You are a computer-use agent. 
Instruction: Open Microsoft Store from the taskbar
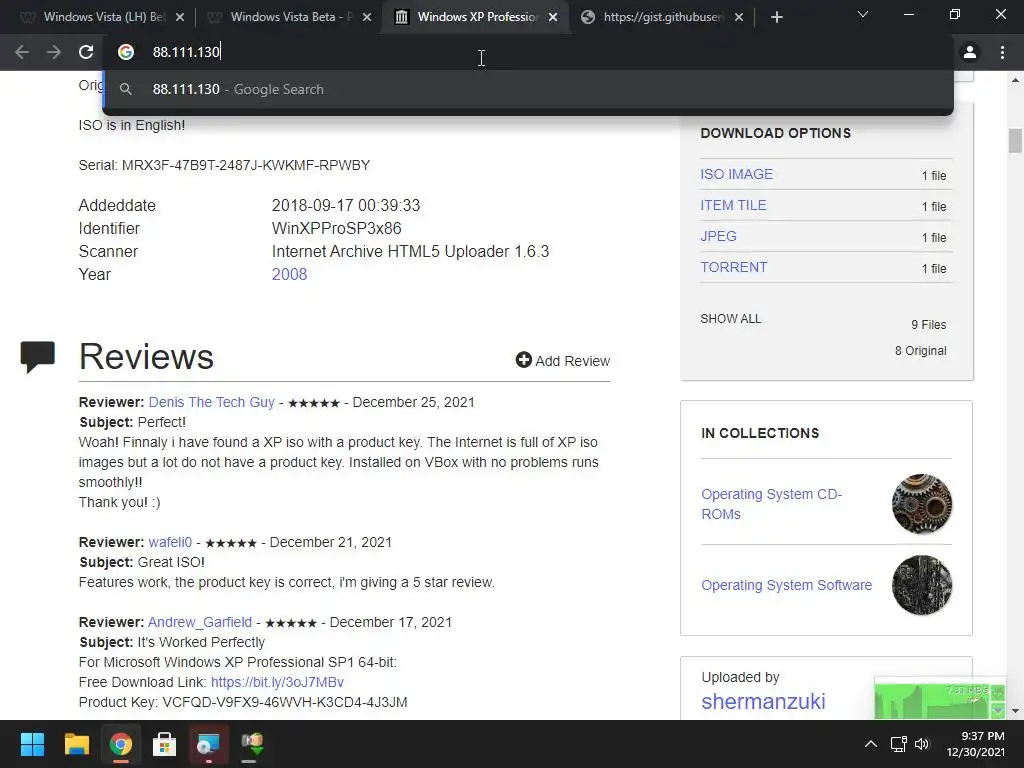[x=164, y=744]
